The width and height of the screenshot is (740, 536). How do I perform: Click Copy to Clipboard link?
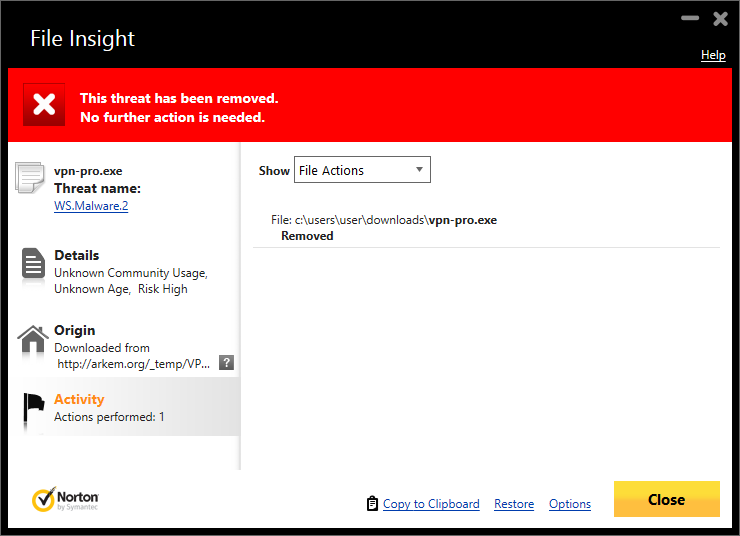431,504
